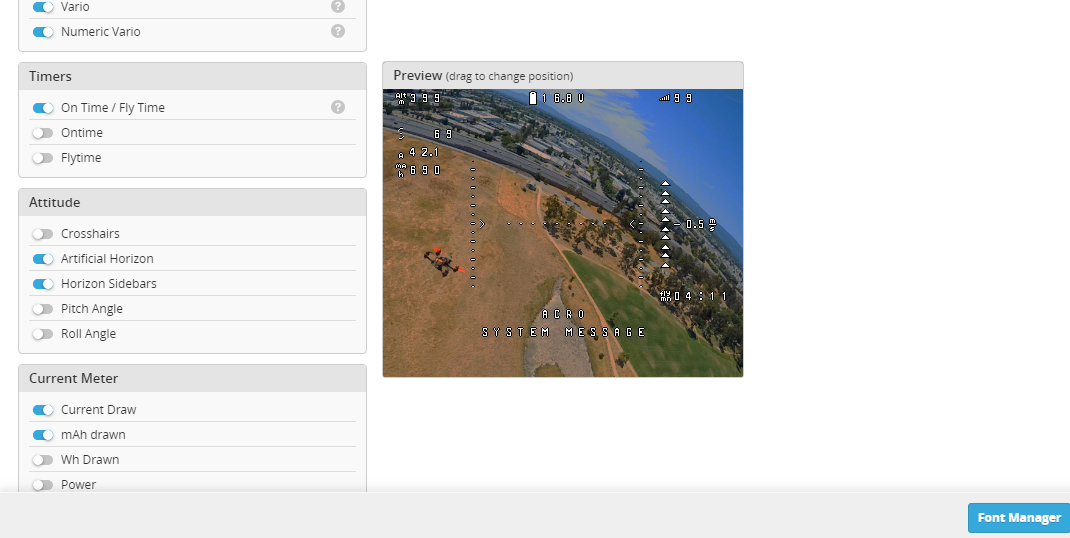Enable the Roll Angle toggle

click(x=43, y=334)
